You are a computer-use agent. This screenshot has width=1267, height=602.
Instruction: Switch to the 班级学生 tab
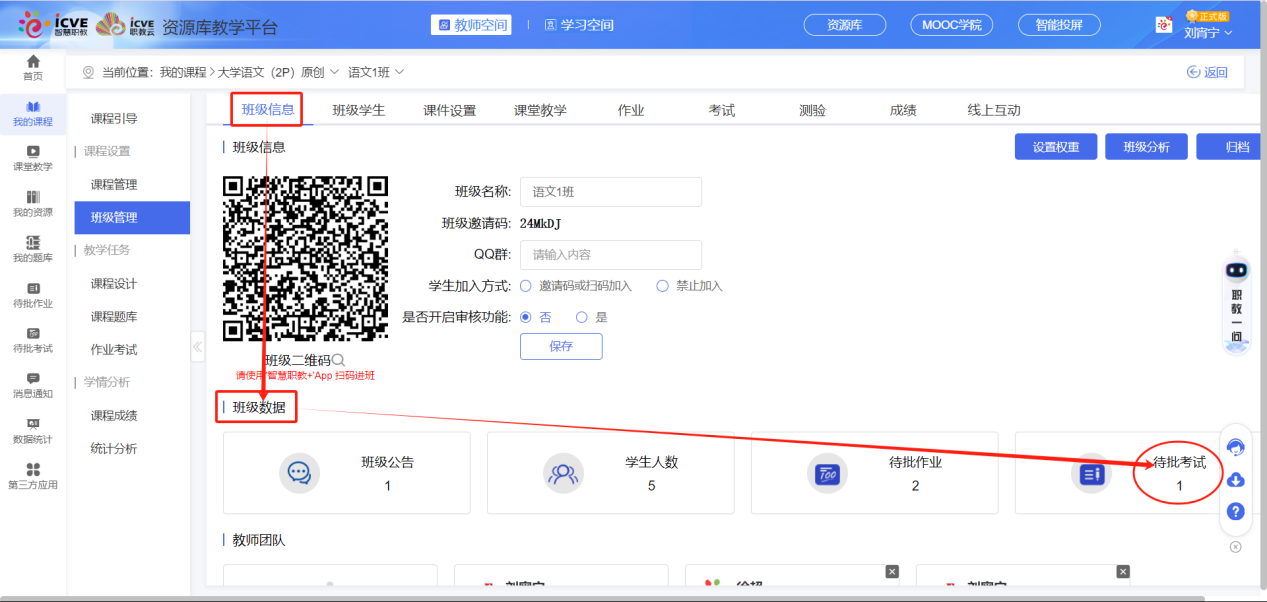click(x=358, y=111)
